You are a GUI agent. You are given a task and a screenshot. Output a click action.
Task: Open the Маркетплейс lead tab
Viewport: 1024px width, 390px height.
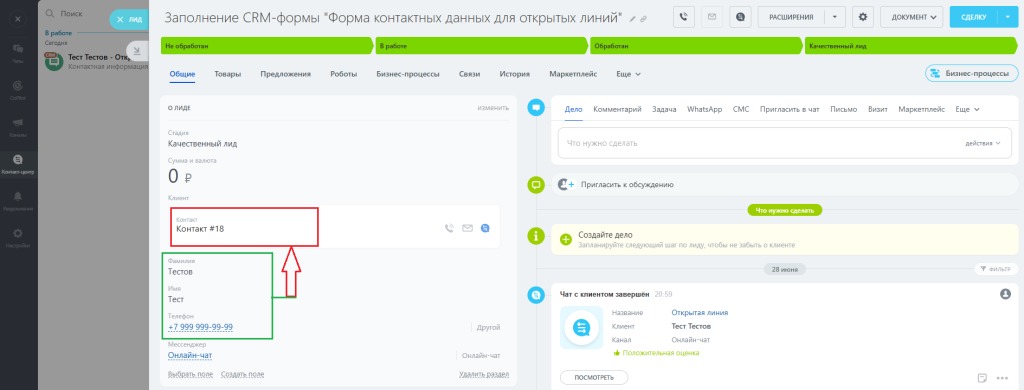(573, 74)
